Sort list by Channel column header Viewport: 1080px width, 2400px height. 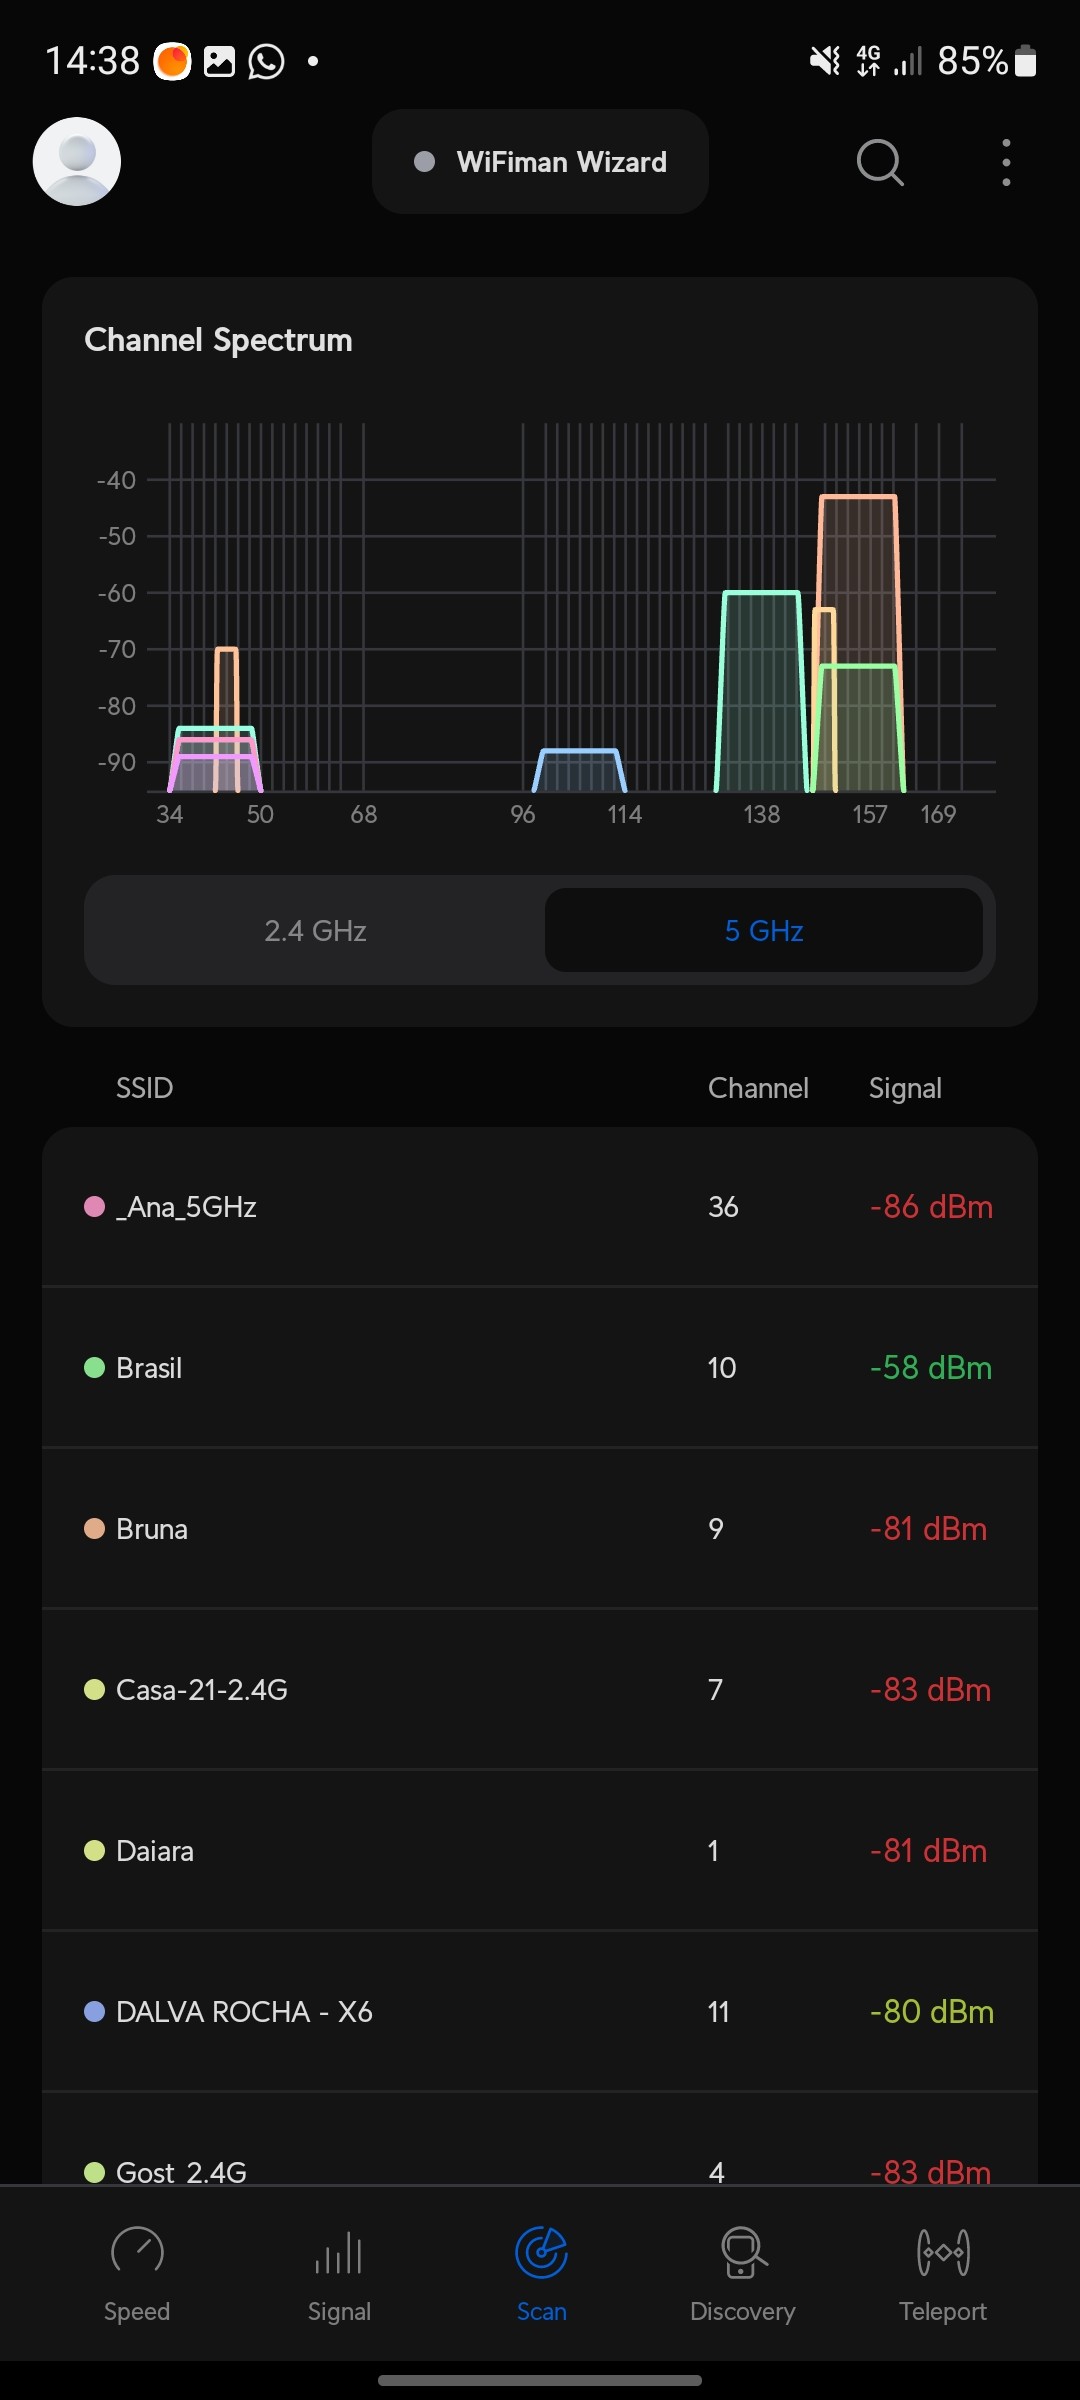[x=758, y=1088]
